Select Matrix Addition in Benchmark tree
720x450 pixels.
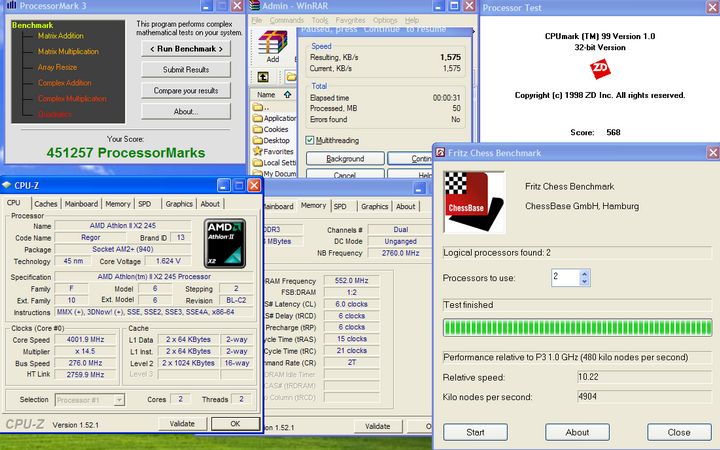pos(61,36)
